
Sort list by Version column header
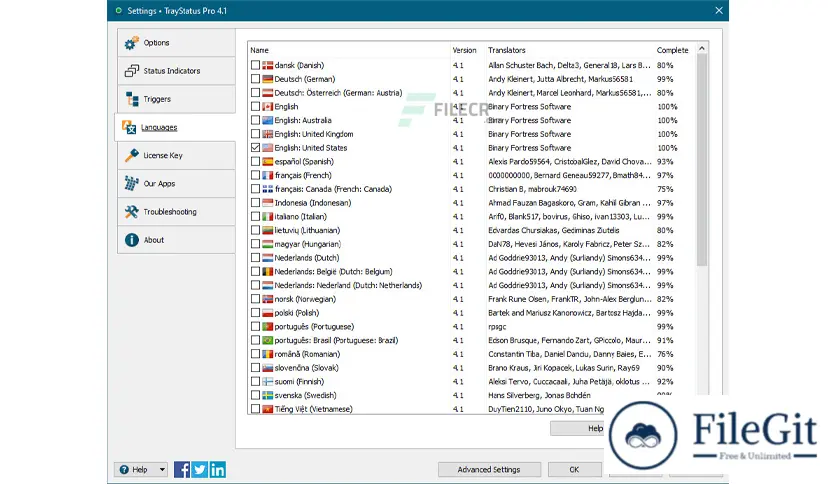[x=468, y=50]
